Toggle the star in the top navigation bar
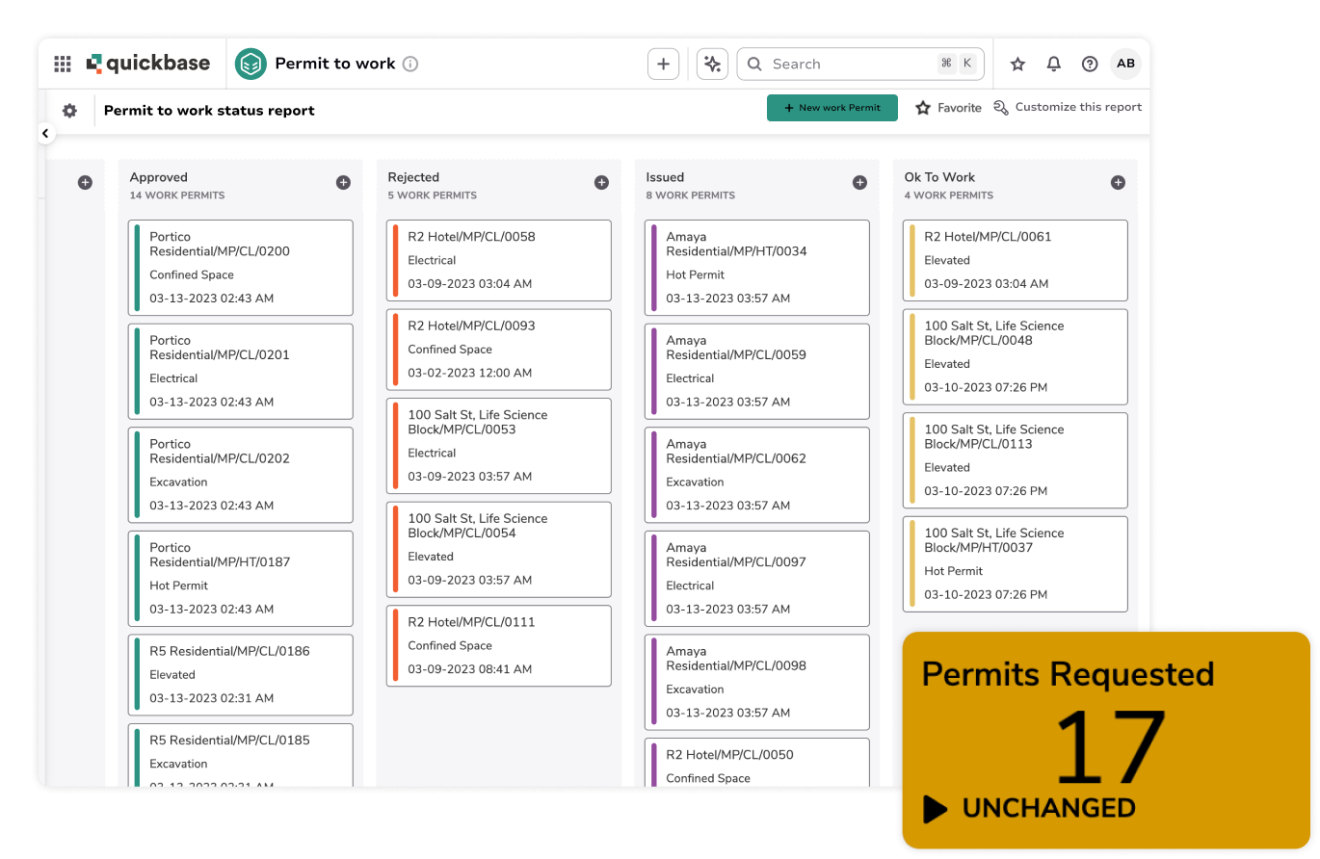This screenshot has height=859, width=1320. (x=1017, y=63)
